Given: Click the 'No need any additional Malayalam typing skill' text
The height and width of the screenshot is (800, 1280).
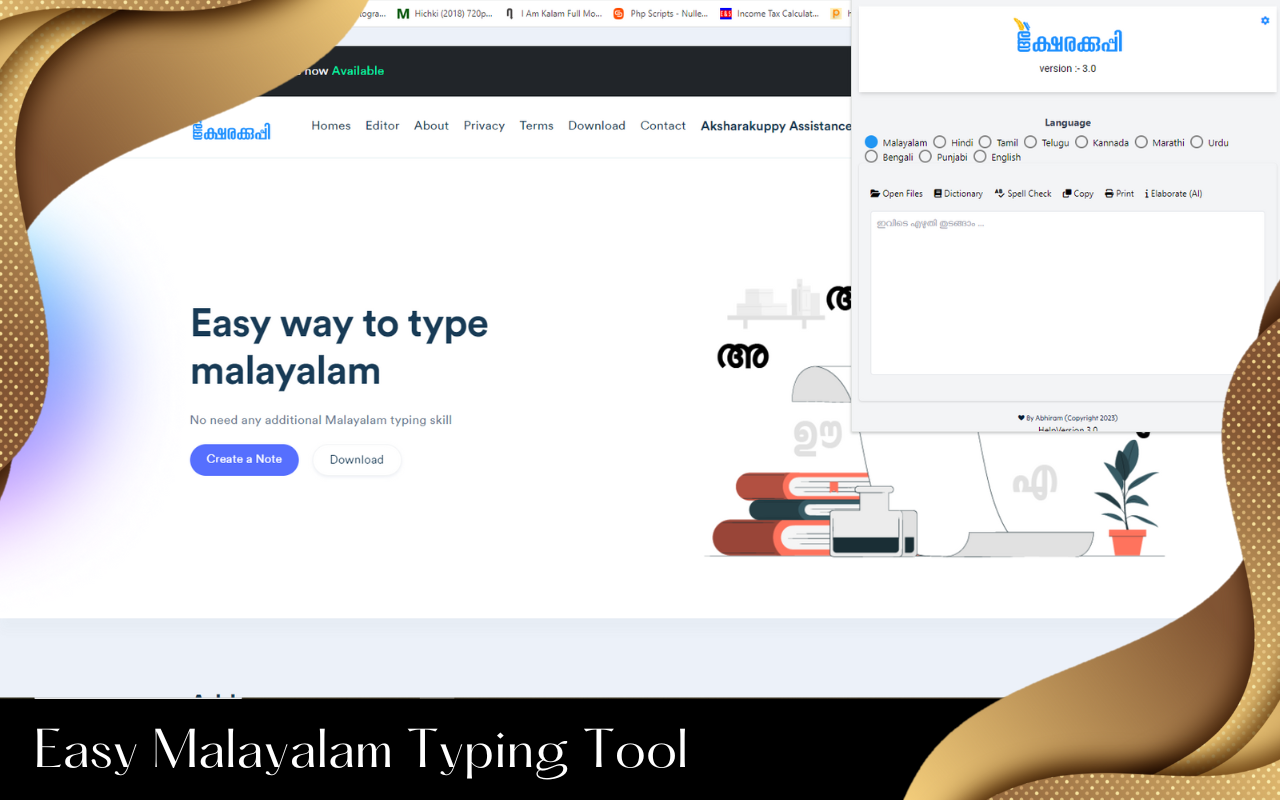Looking at the screenshot, I should 321,420.
